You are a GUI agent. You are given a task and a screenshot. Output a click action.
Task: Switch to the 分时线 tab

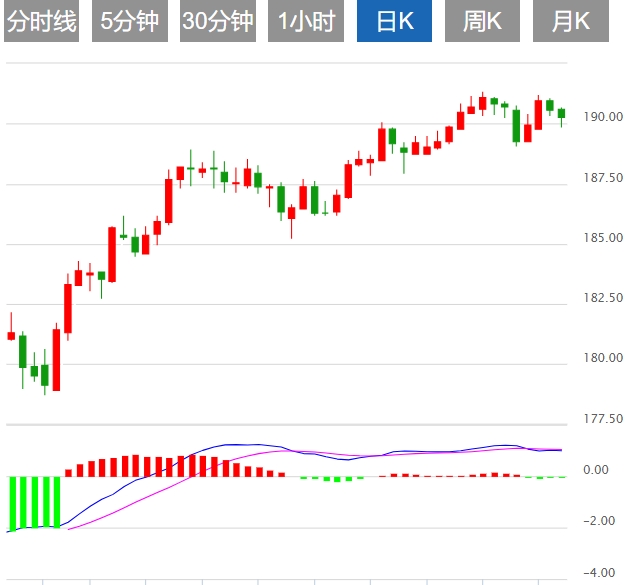pyautogui.click(x=41, y=21)
